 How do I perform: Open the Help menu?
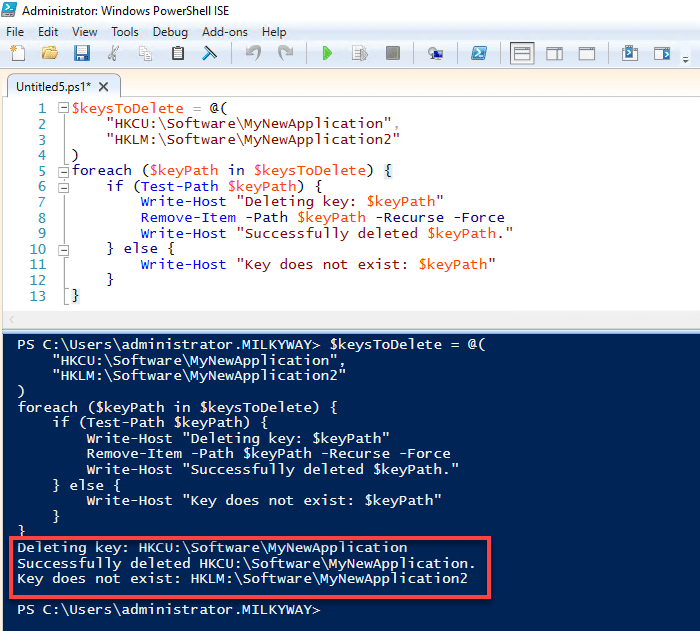point(274,32)
